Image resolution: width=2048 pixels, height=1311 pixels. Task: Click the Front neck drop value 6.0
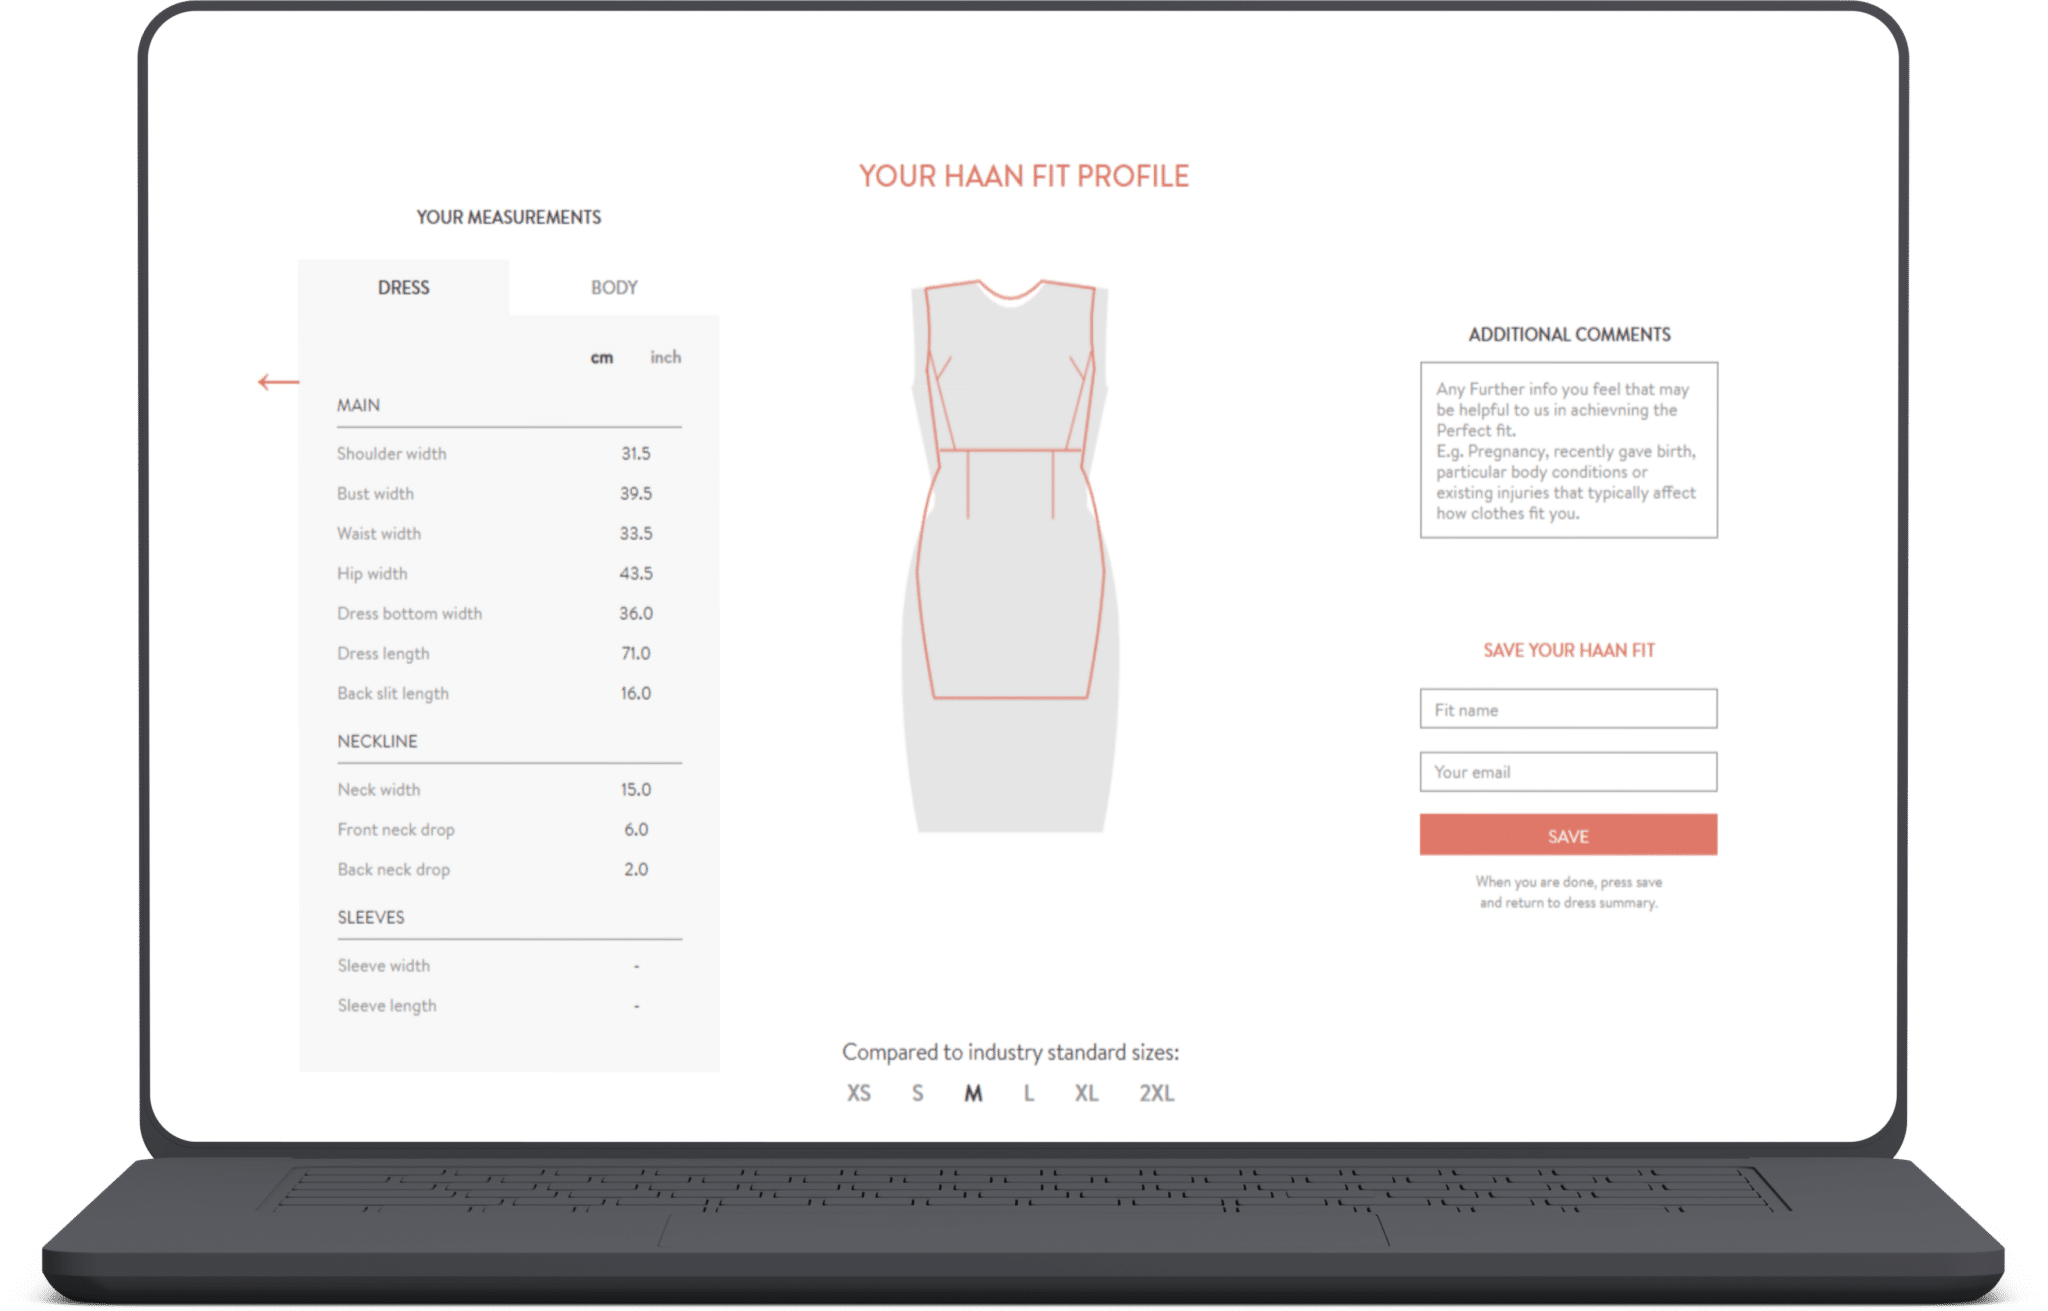click(636, 830)
